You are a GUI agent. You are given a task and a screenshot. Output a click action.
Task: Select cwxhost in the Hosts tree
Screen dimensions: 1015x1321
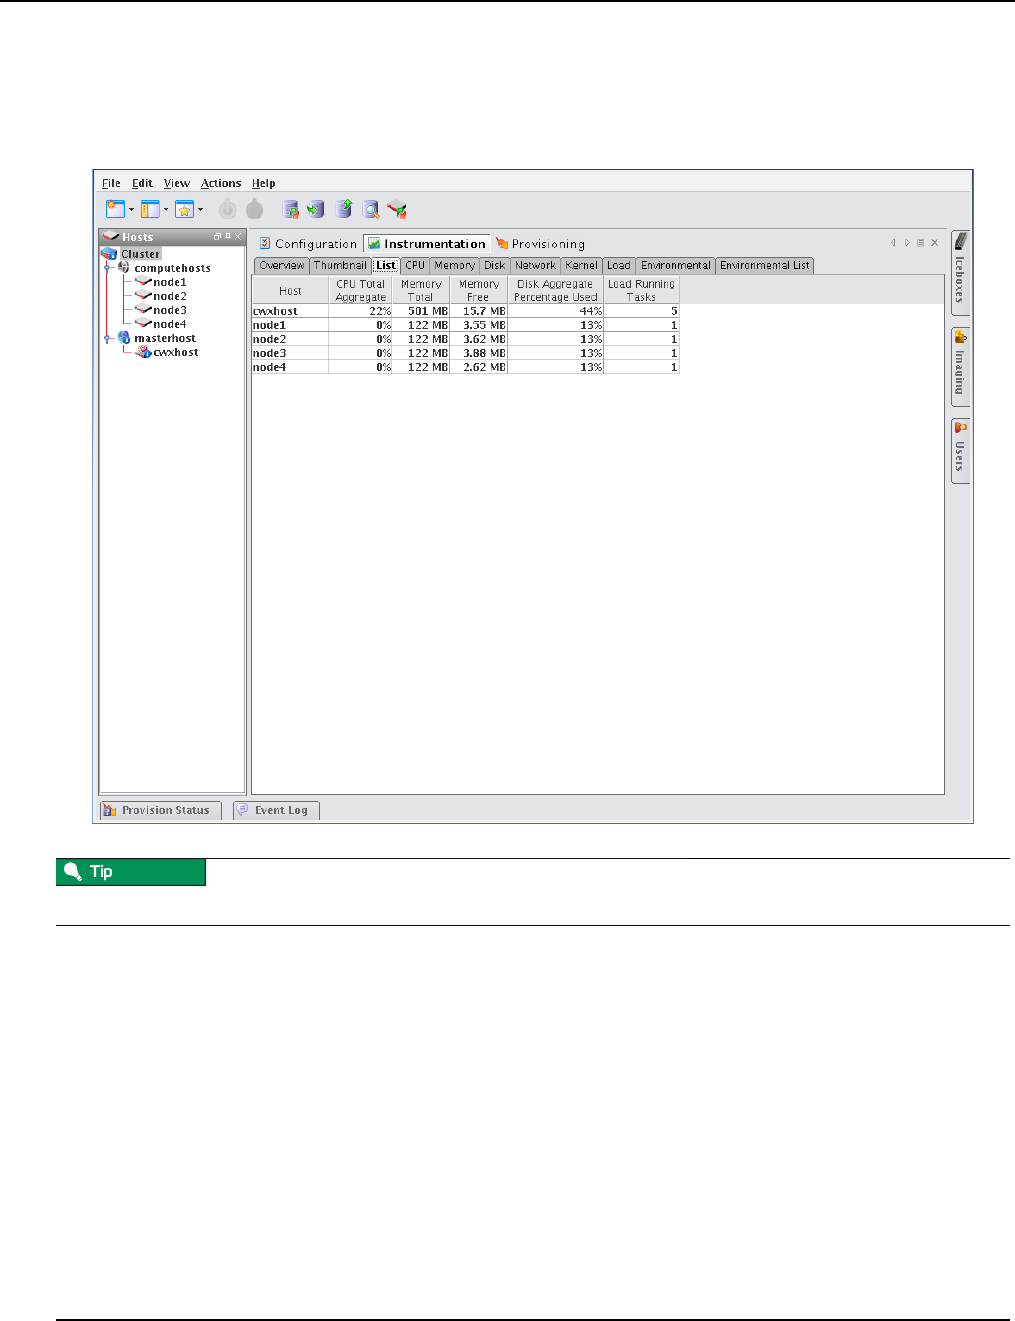[176, 352]
